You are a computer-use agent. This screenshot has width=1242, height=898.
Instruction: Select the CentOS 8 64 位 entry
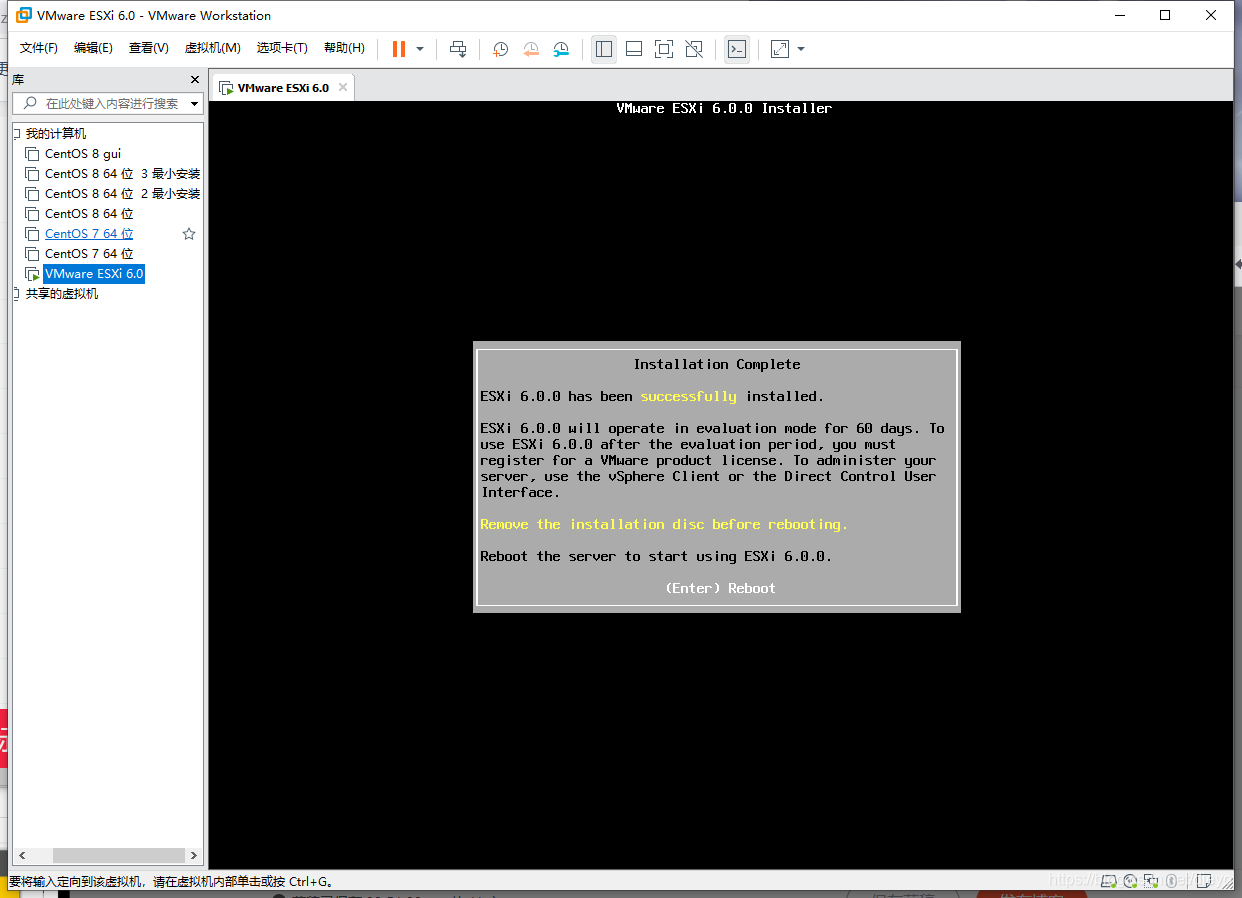[89, 214]
